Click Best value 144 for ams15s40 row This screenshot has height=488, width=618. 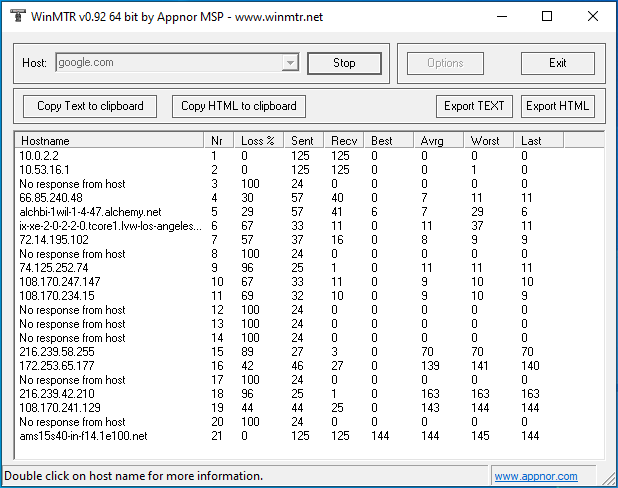[x=380, y=436]
